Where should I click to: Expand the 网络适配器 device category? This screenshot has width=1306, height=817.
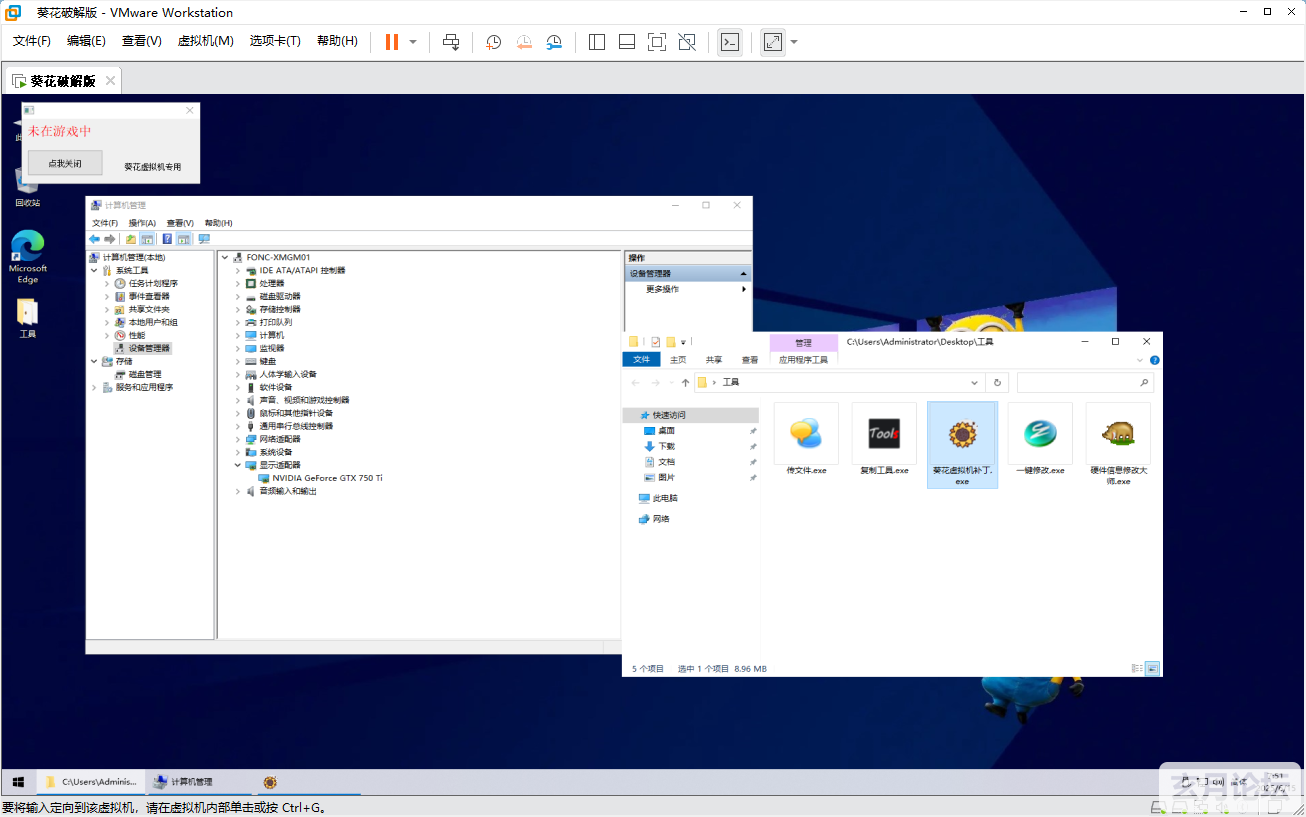238,439
